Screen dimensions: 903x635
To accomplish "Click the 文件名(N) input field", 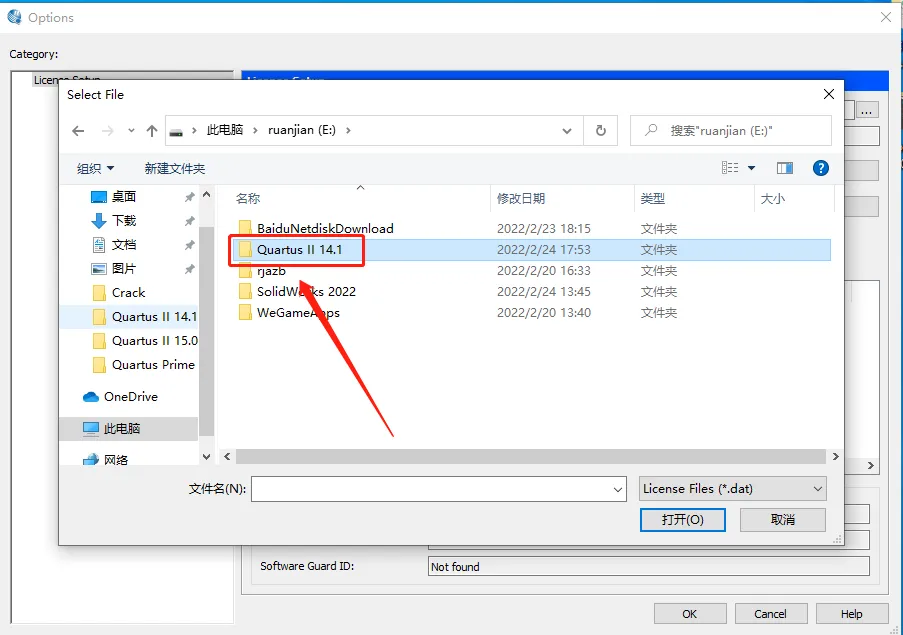I will (x=431, y=489).
